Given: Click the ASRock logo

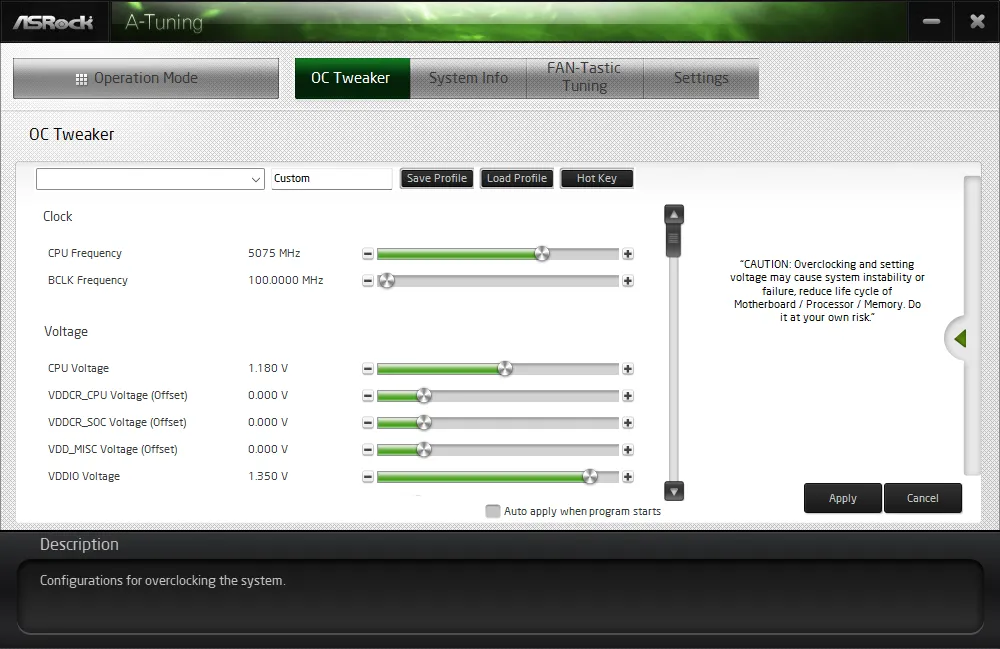Looking at the screenshot, I should (54, 22).
